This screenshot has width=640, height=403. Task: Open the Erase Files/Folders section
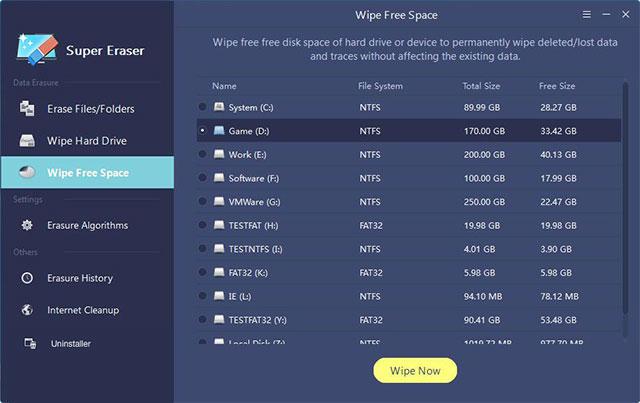(x=90, y=108)
